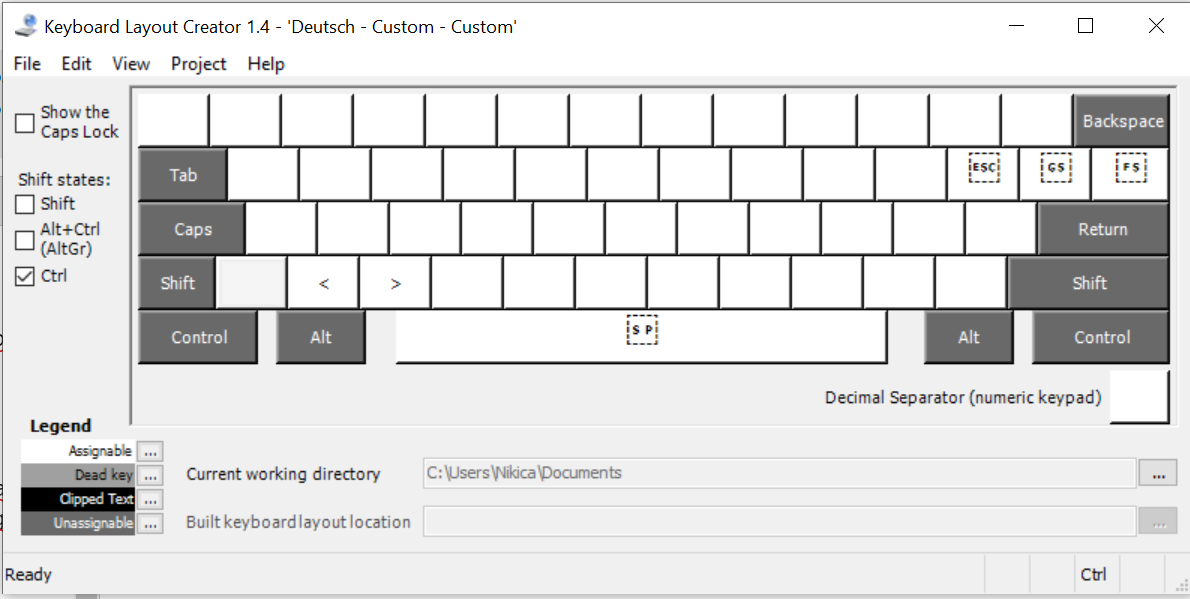
Task: Change the Dead key legend color
Action: (x=150, y=476)
